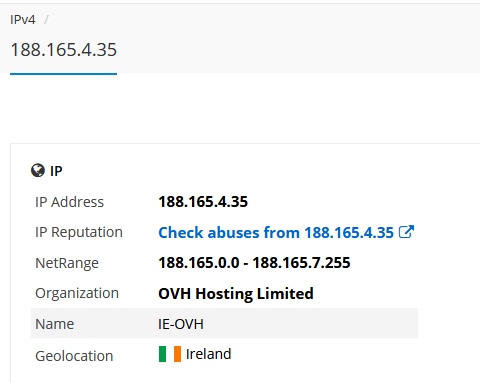Screen dimensions: 480x383
Task: Click the external link icon after abuses link
Action: click(406, 232)
